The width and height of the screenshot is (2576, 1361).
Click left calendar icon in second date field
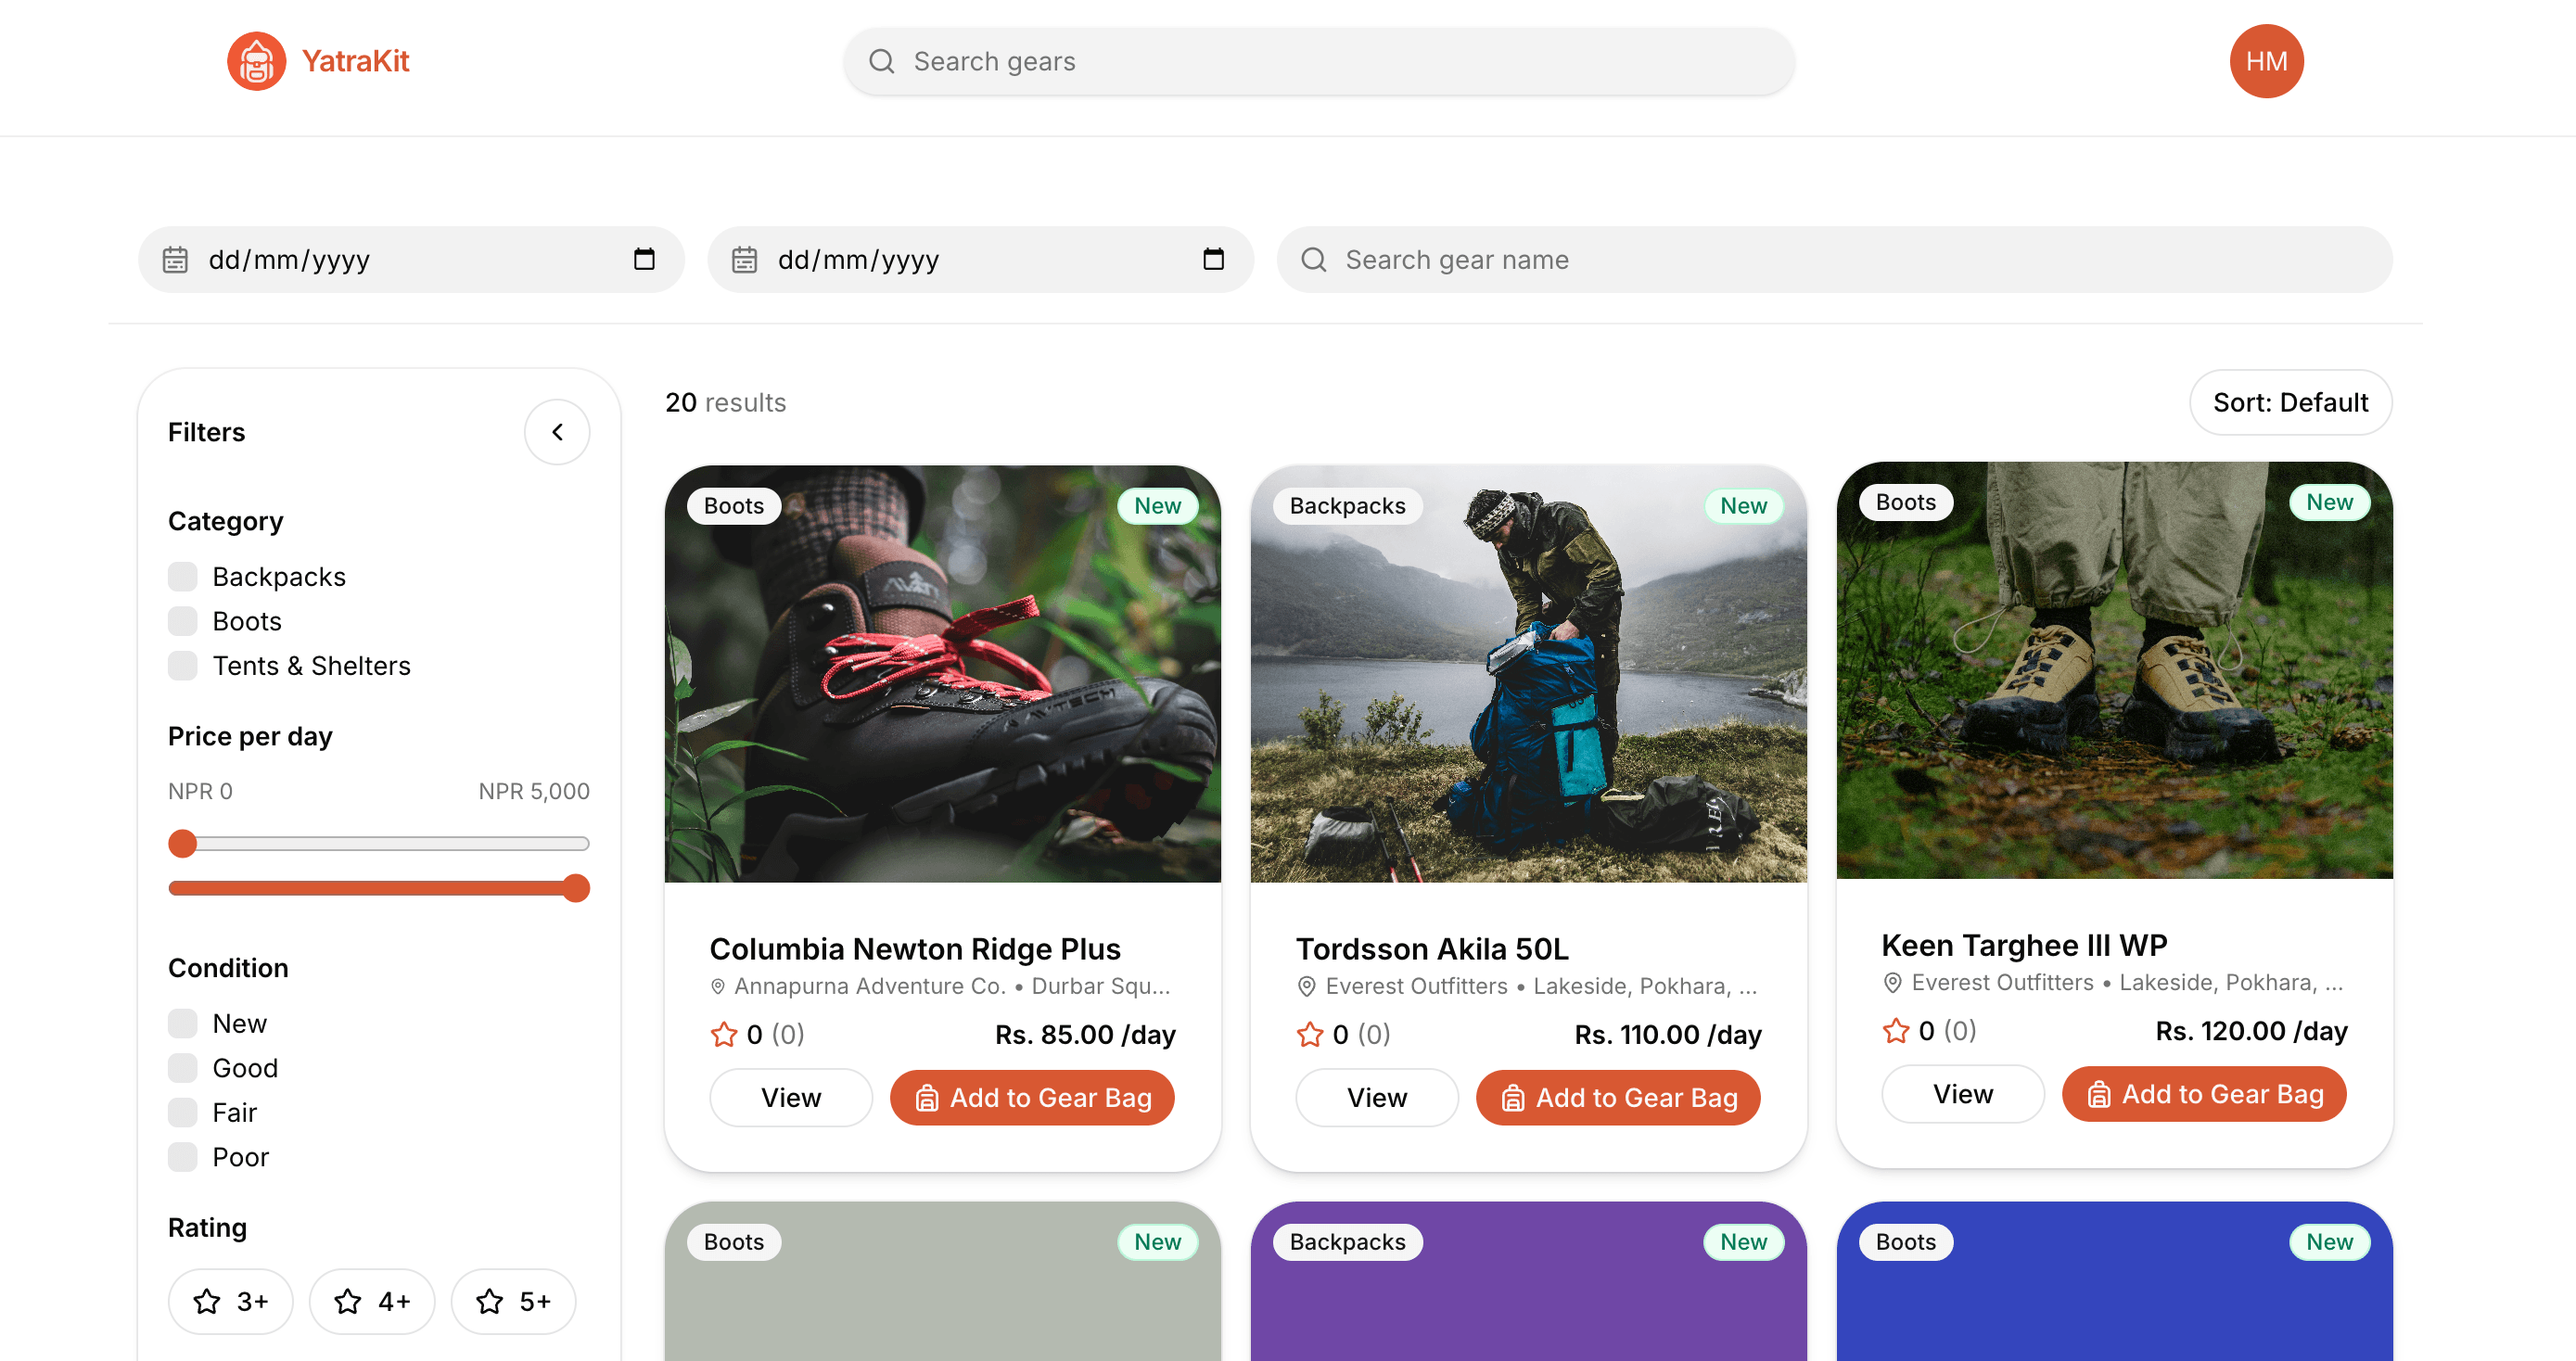tap(744, 260)
